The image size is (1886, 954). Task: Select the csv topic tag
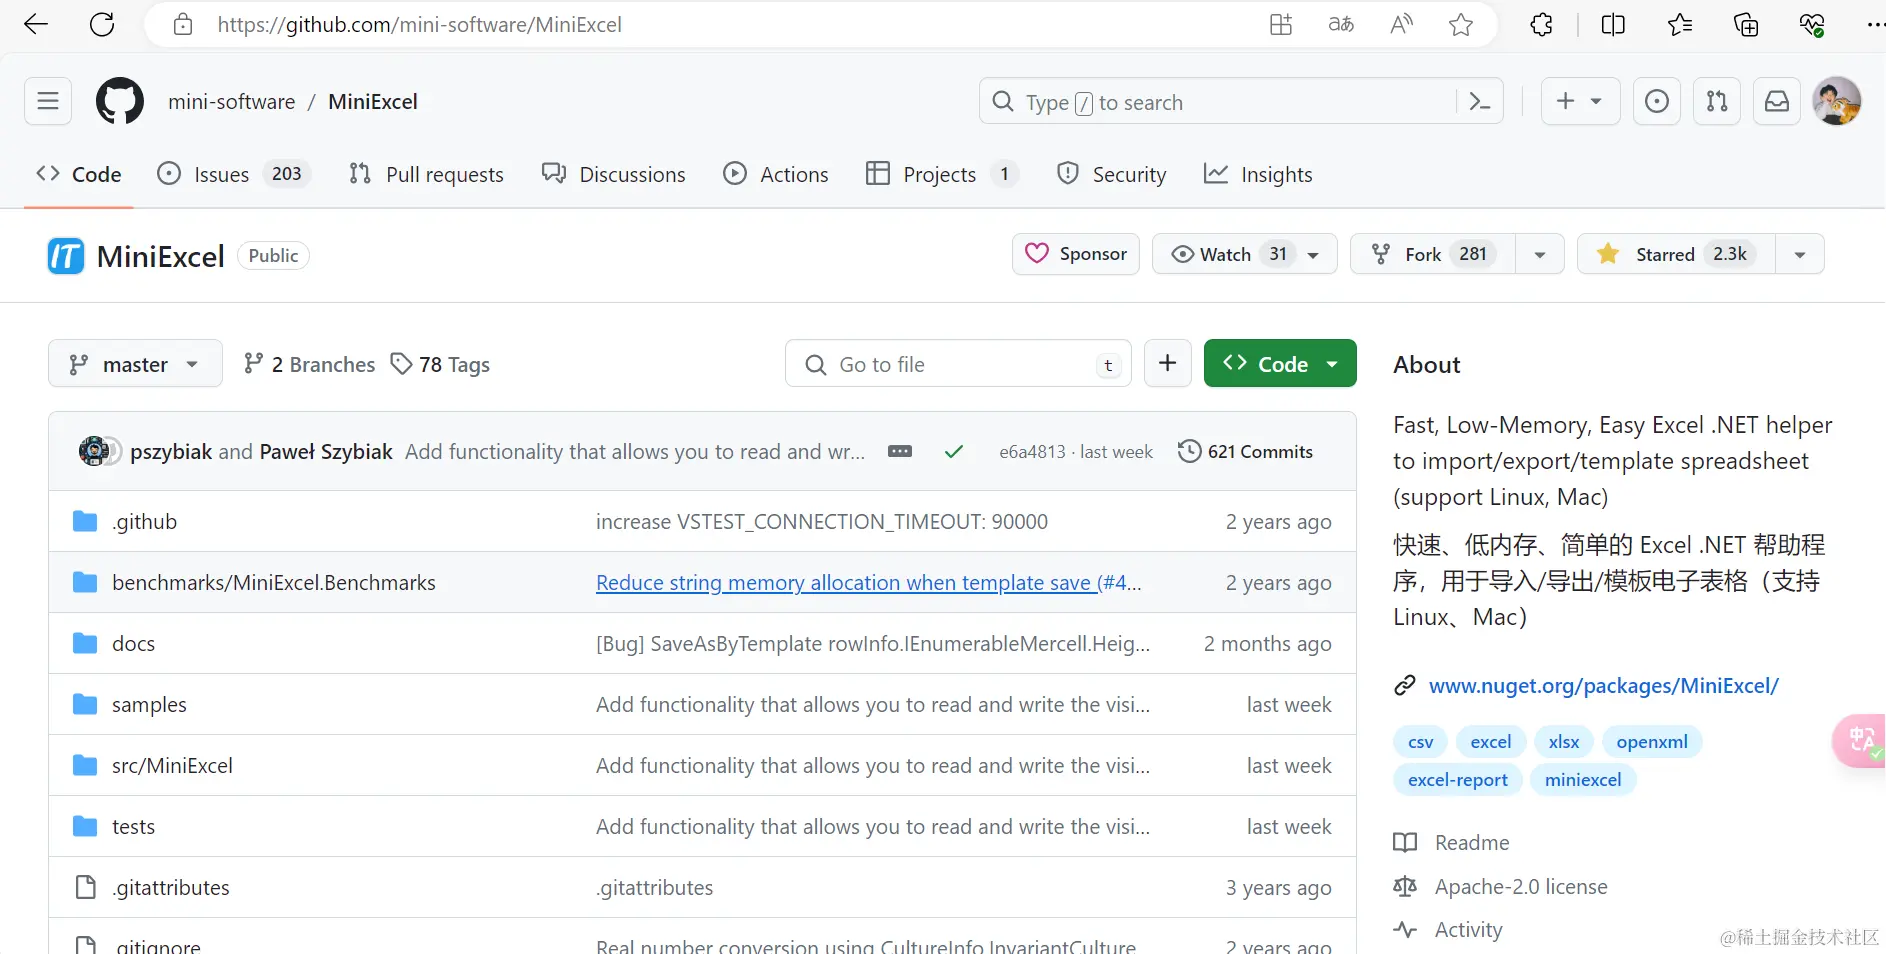[1420, 742]
